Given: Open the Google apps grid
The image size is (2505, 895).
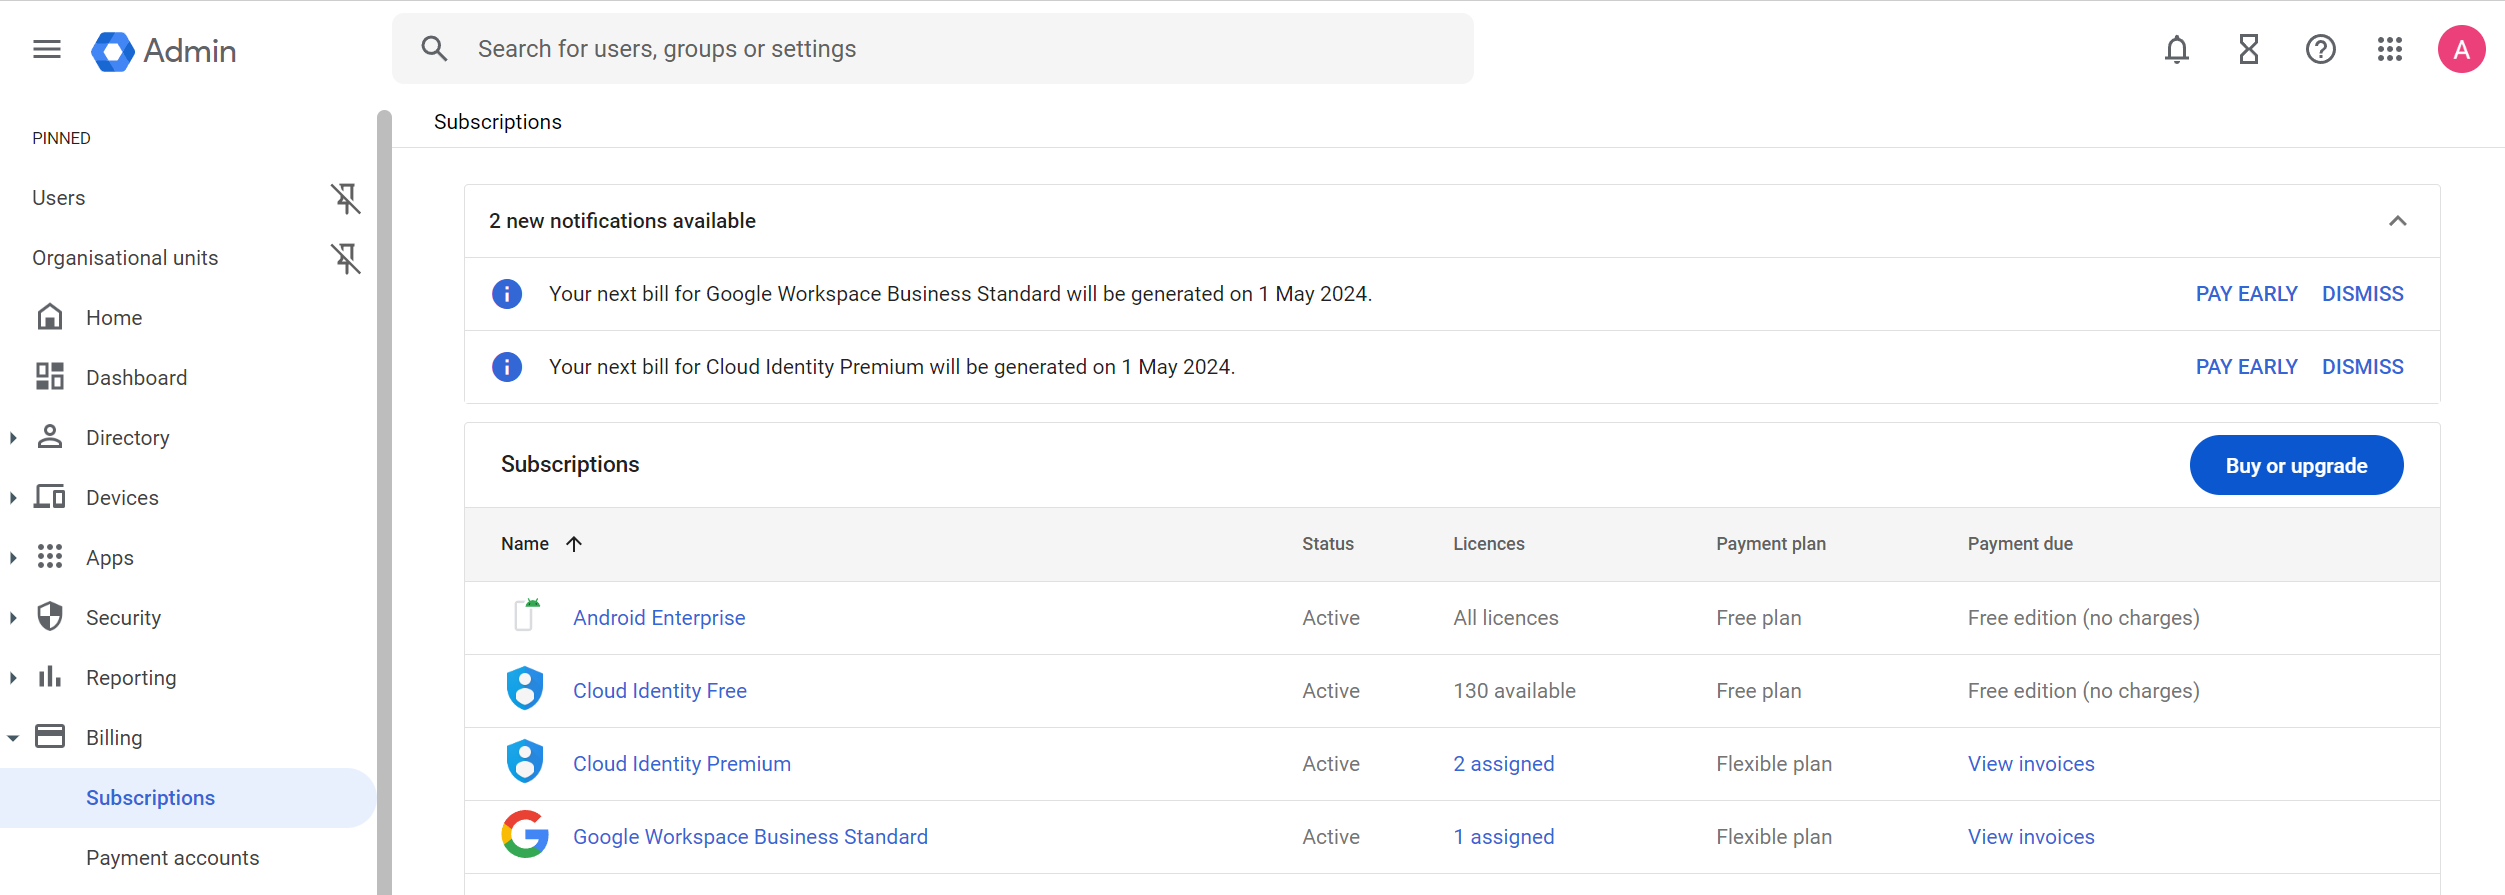Looking at the screenshot, I should 2390,49.
